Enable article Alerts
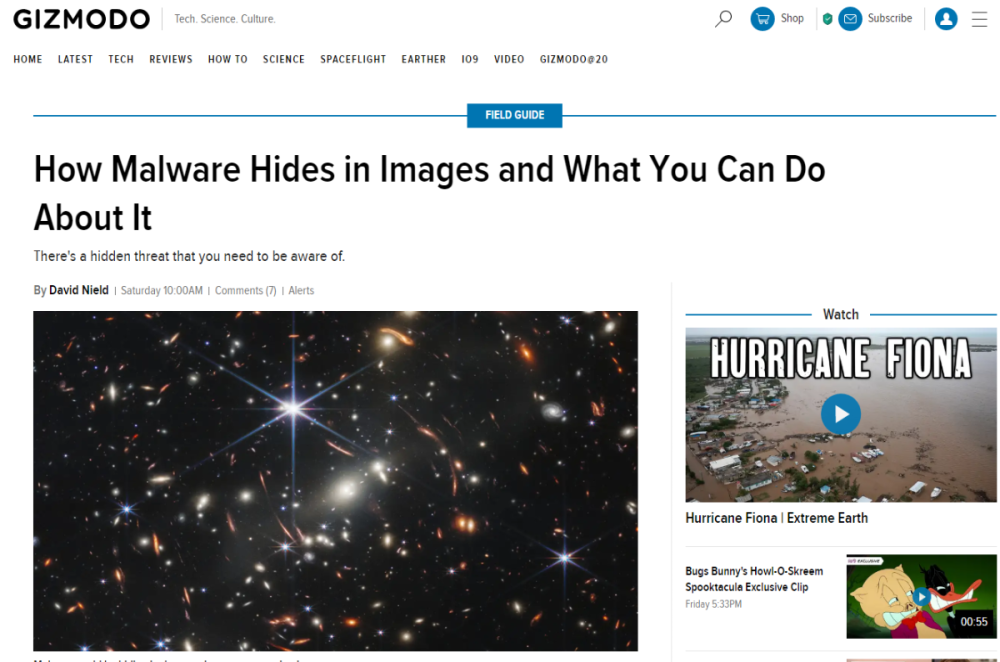1000x662 pixels. [301, 290]
